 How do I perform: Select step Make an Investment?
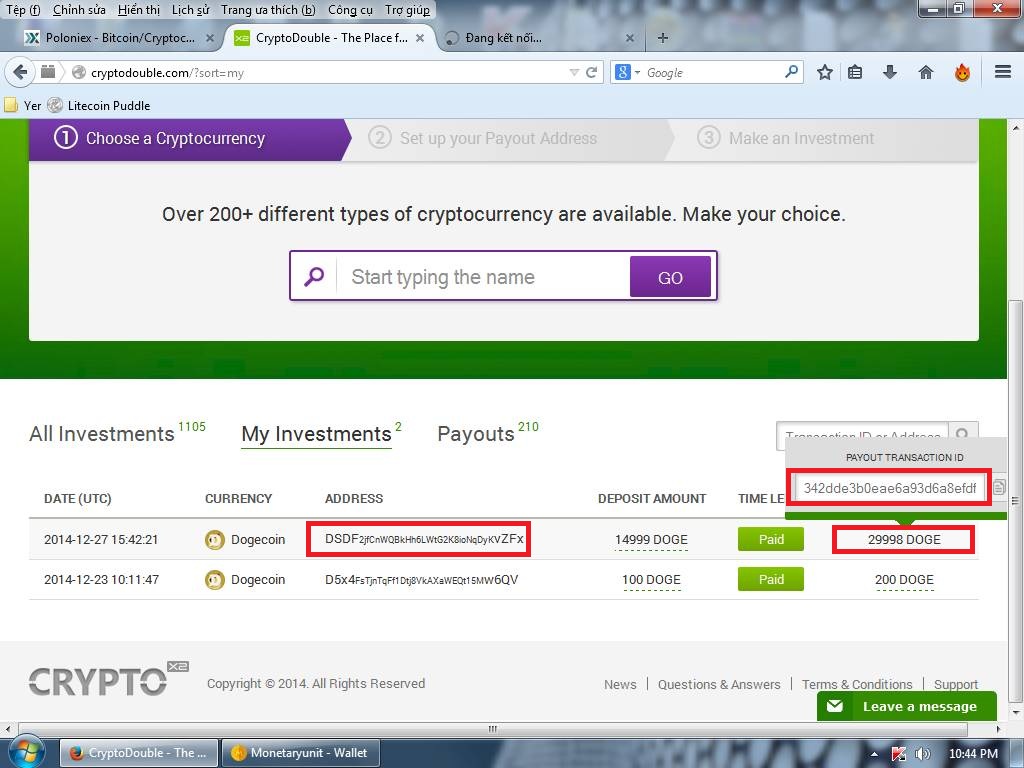pyautogui.click(x=801, y=138)
